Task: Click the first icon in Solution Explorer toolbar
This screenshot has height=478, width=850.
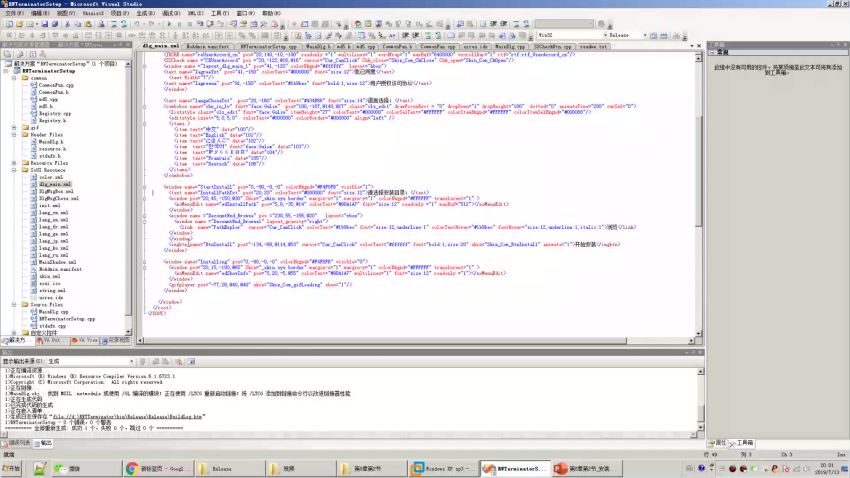Action: click(8, 54)
